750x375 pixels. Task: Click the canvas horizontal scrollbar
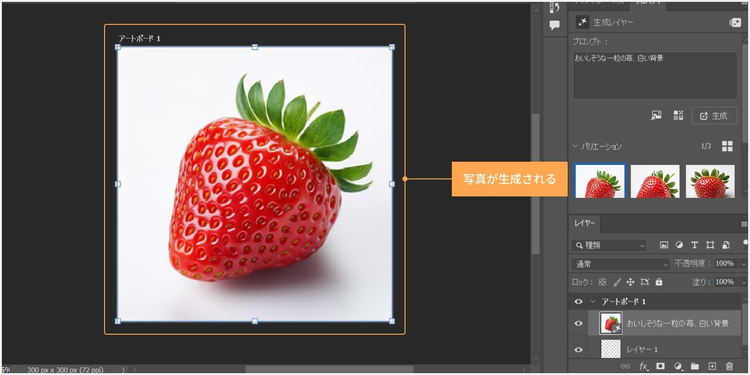pyautogui.click(x=329, y=370)
